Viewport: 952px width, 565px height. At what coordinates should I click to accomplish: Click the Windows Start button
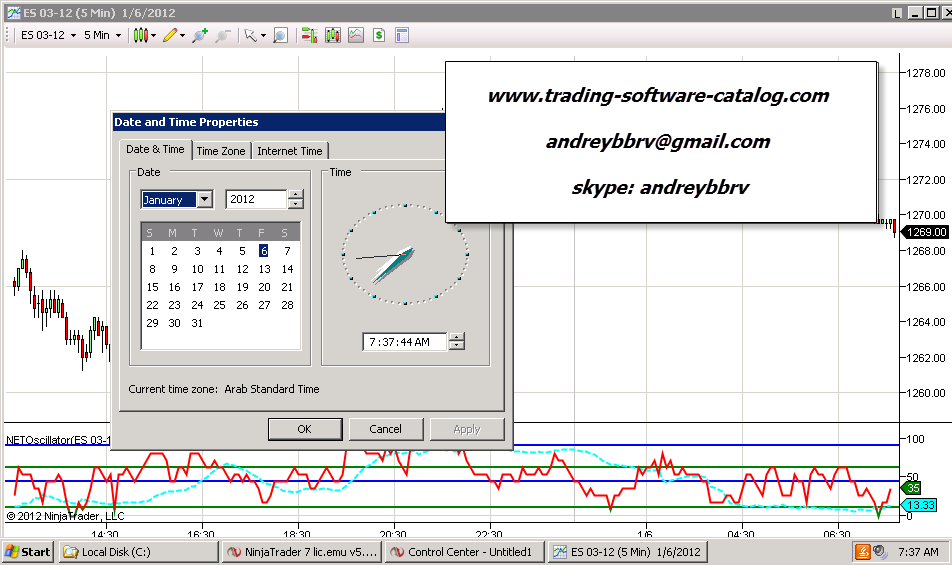pos(28,551)
